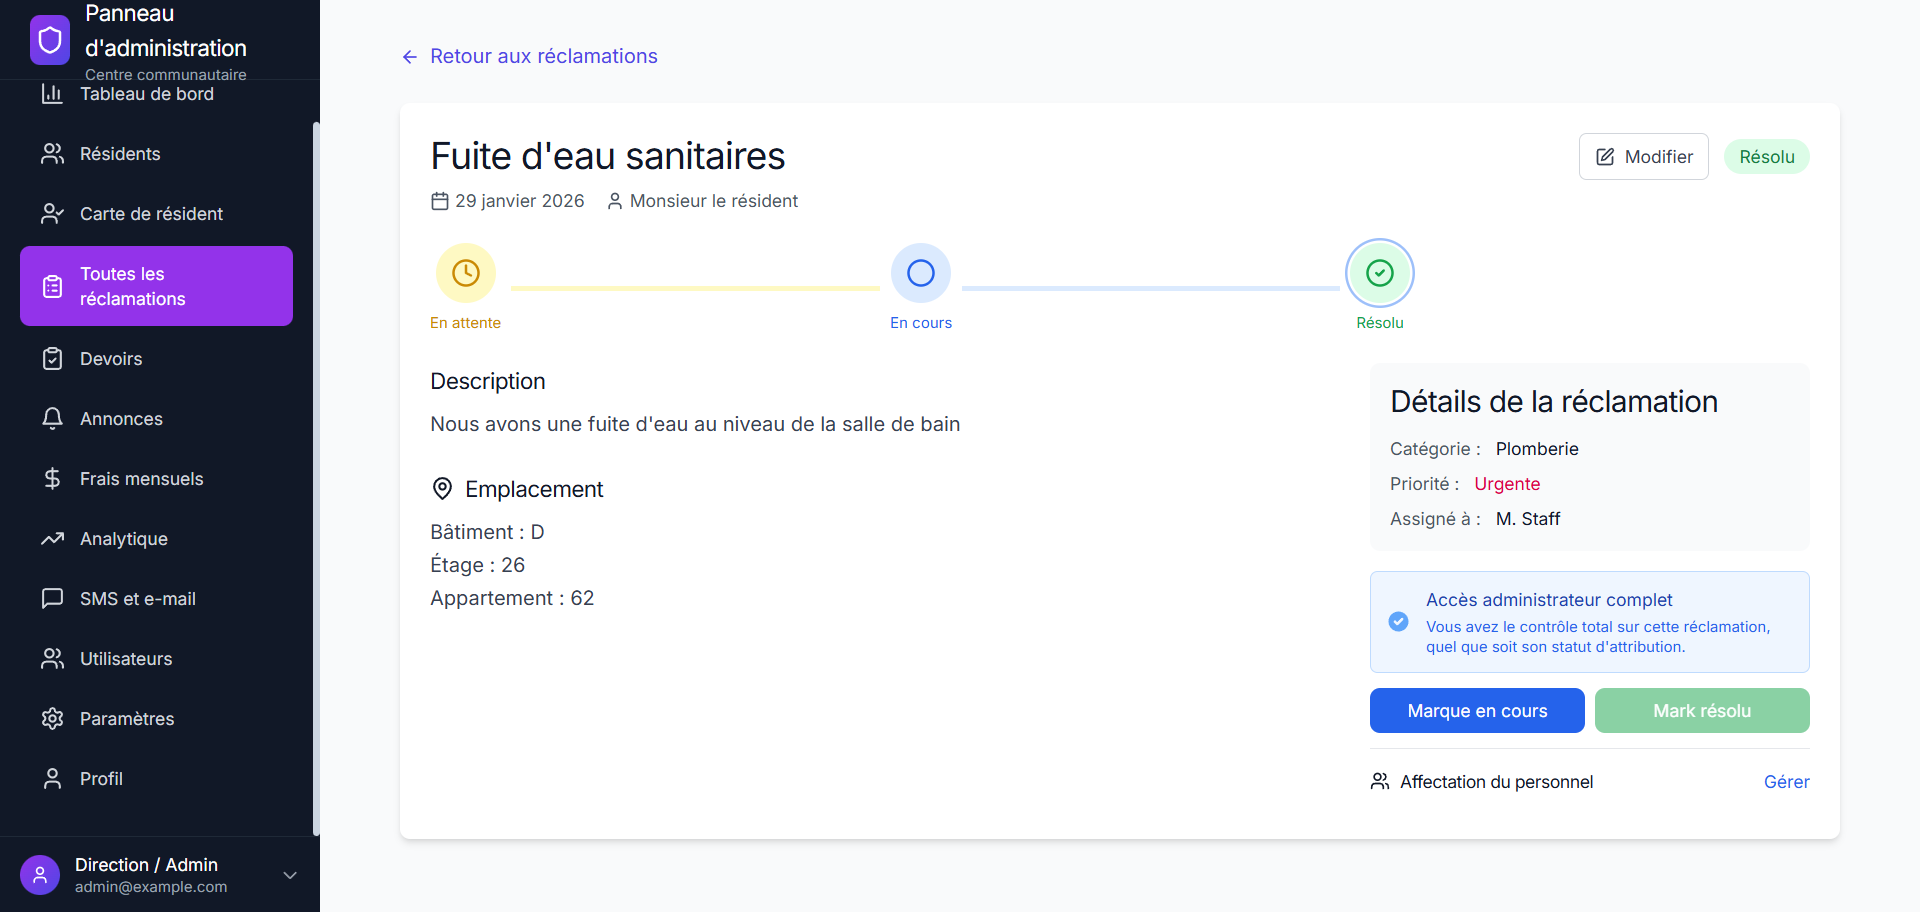Click the Annonces bell icon

(x=52, y=419)
